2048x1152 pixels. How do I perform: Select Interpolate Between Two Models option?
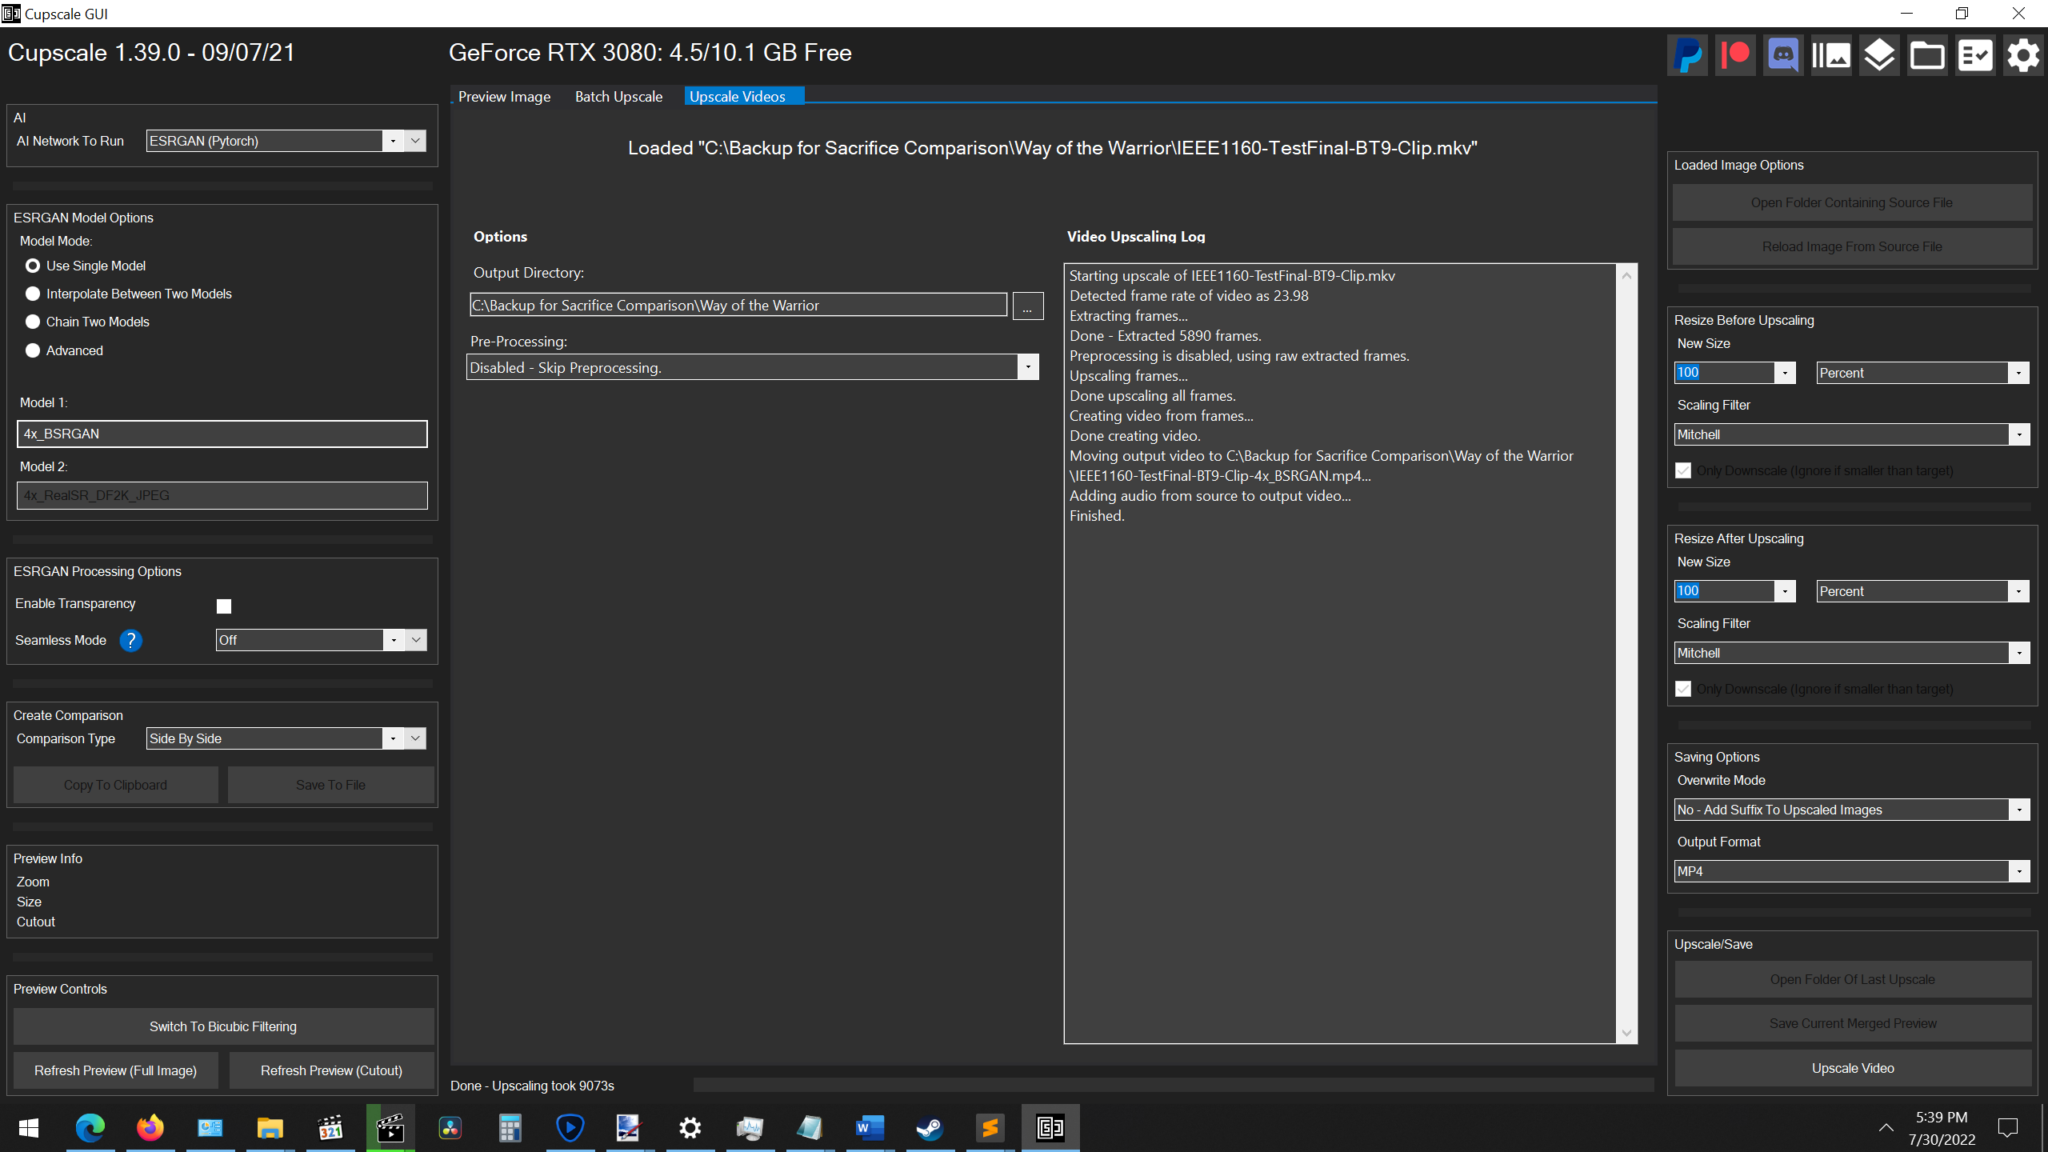tap(33, 294)
